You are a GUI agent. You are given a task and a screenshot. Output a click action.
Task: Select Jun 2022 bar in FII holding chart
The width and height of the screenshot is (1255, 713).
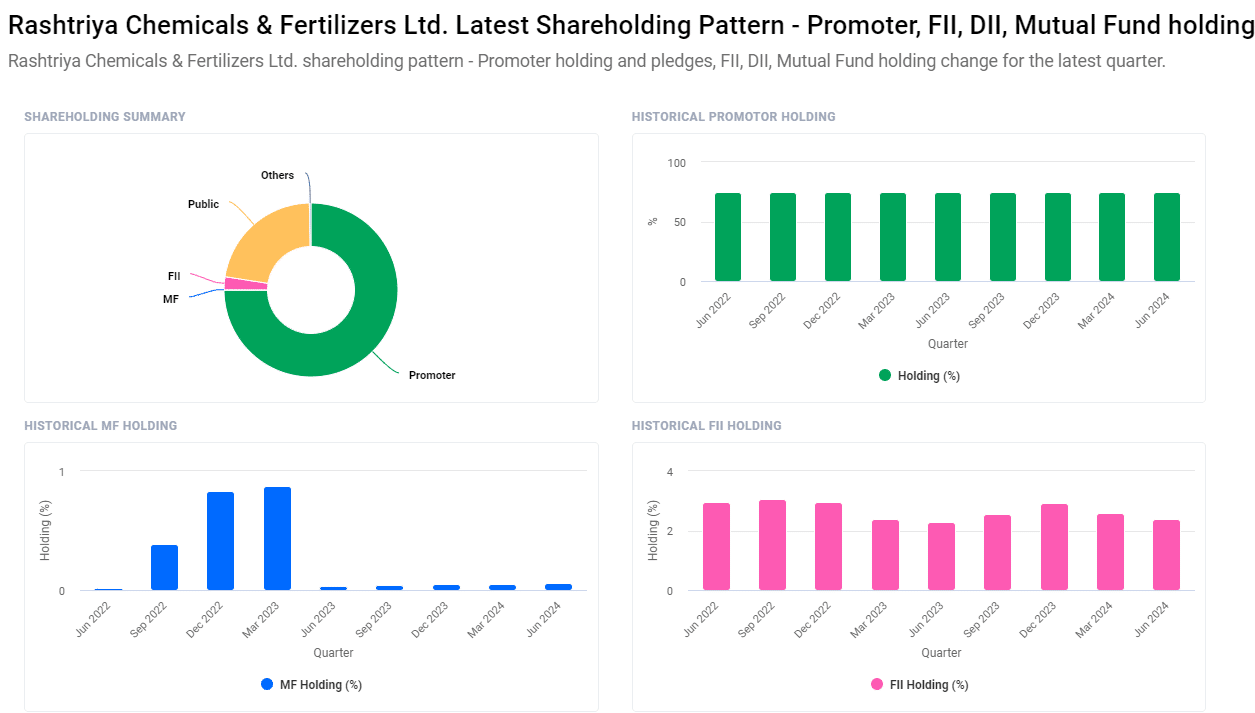pos(716,547)
